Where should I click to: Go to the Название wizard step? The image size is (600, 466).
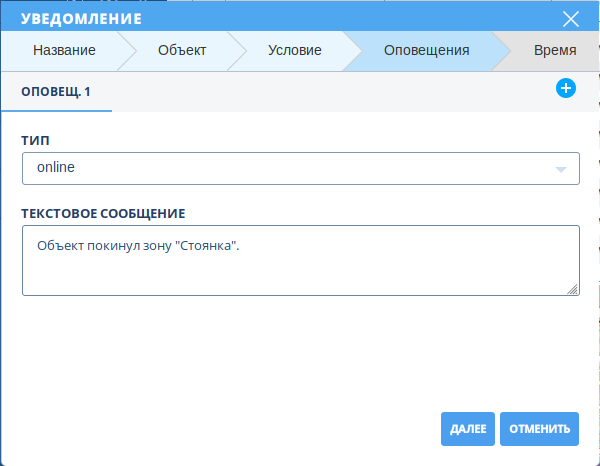pos(64,50)
